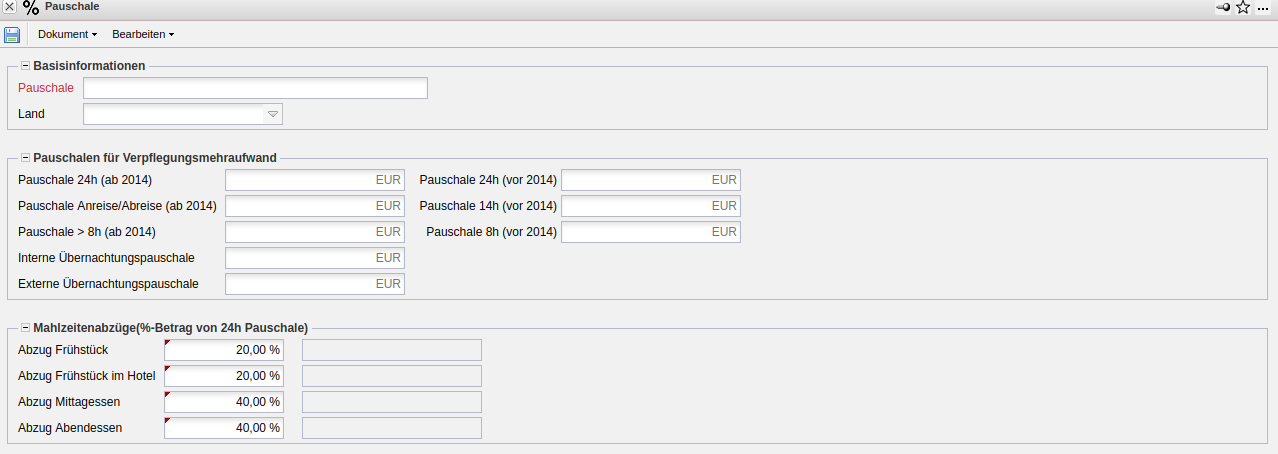This screenshot has width=1278, height=454.
Task: Pin the Pauschale tab with pushpin
Action: pyautogui.click(x=1223, y=8)
